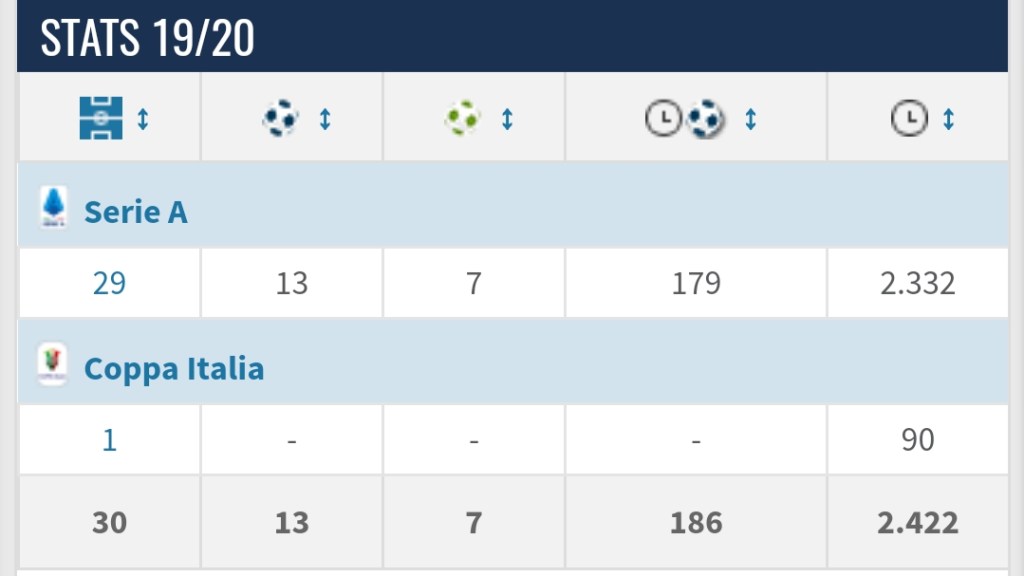Screen dimensions: 1024x576
Task: Sort table by appearances column arrows
Action: pyautogui.click(x=143, y=119)
